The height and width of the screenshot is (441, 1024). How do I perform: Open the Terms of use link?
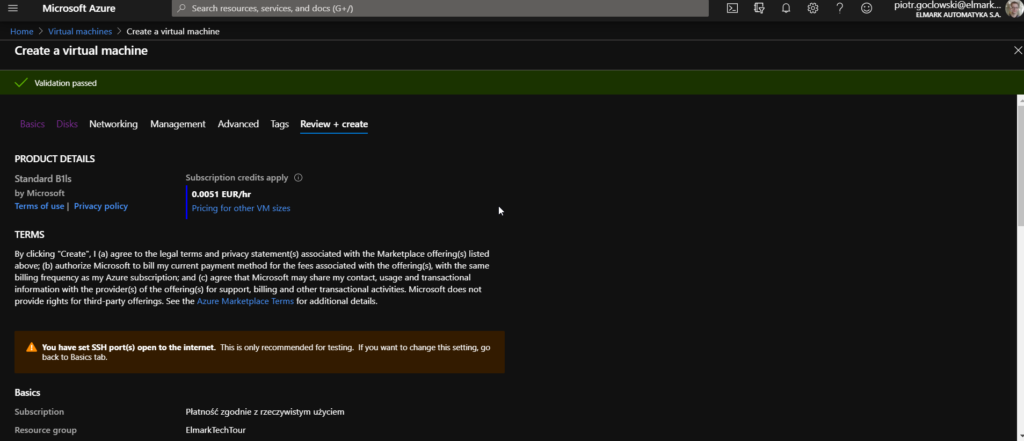(x=39, y=206)
